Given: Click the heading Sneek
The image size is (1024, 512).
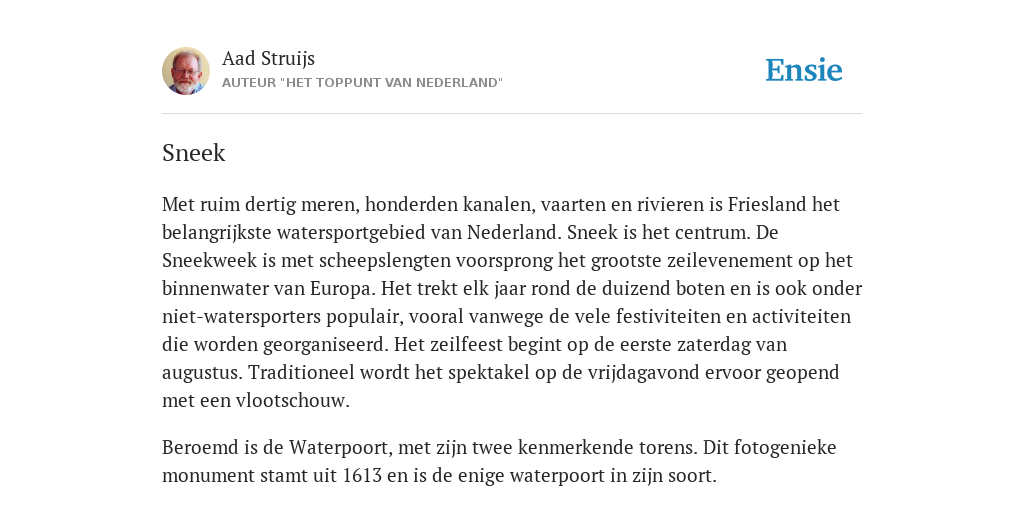Looking at the screenshot, I should point(193,153).
